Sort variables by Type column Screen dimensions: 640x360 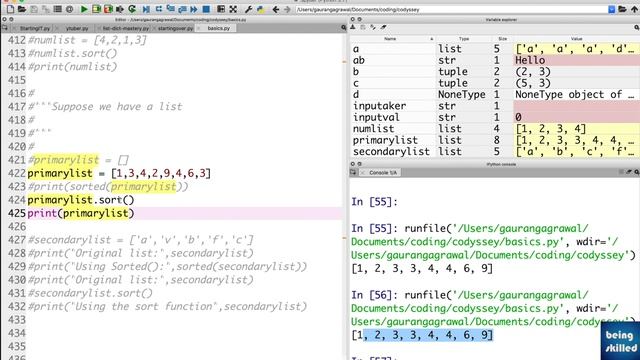[x=464, y=39]
